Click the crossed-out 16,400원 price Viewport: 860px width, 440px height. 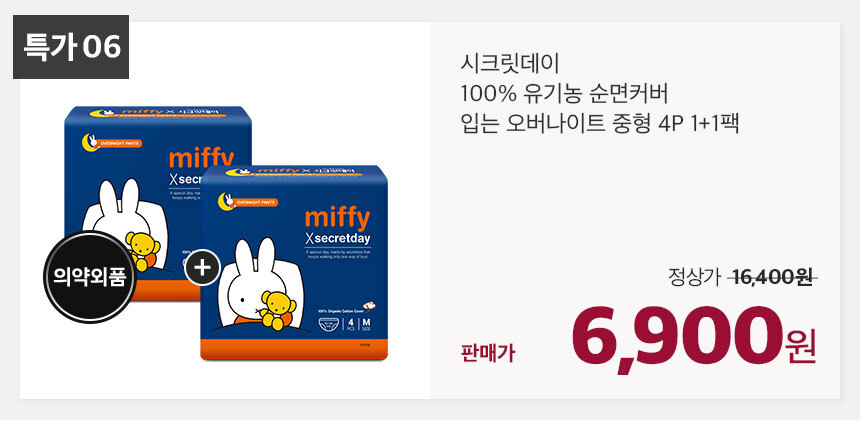coord(772,278)
